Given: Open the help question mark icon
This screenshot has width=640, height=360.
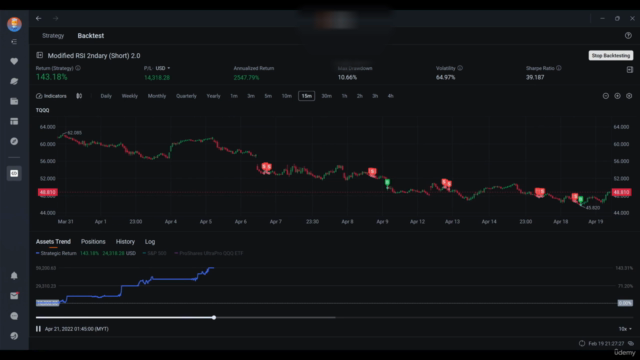Looking at the screenshot, I should [628, 36].
